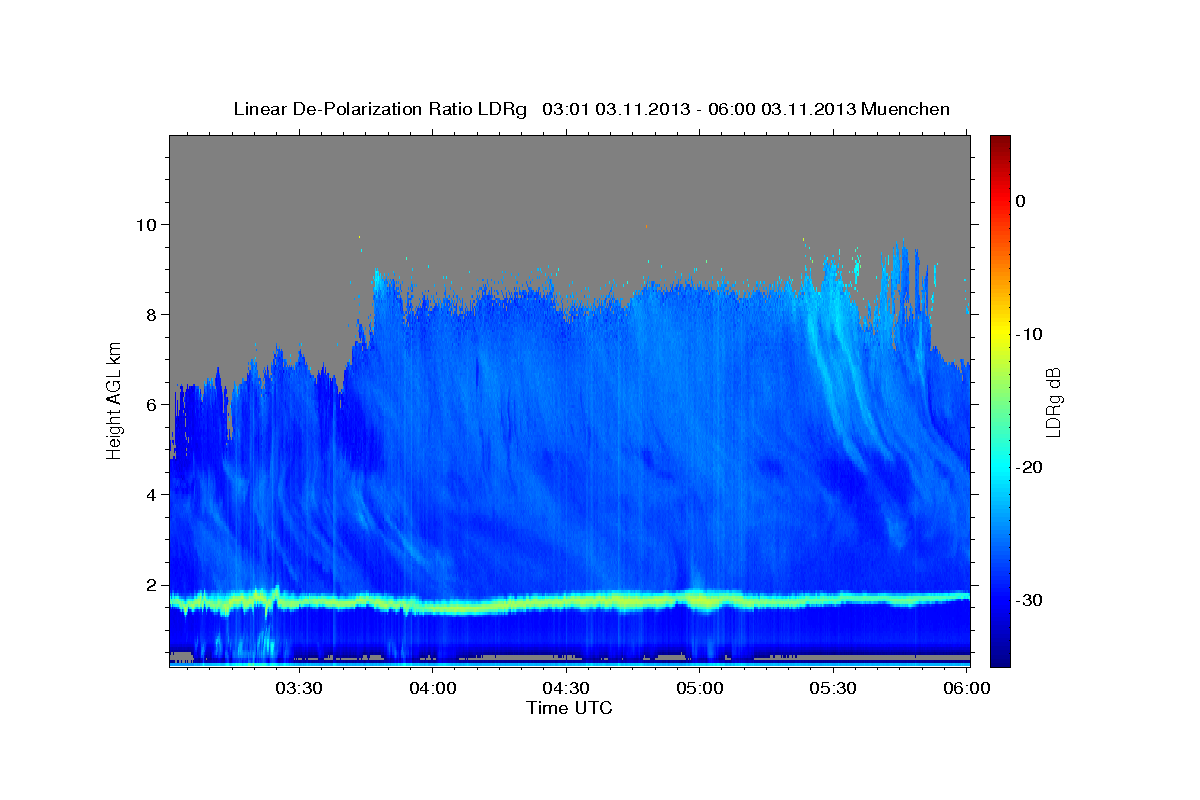1200x800 pixels.
Task: Click the "04:00" time tick label
Action: click(x=433, y=688)
